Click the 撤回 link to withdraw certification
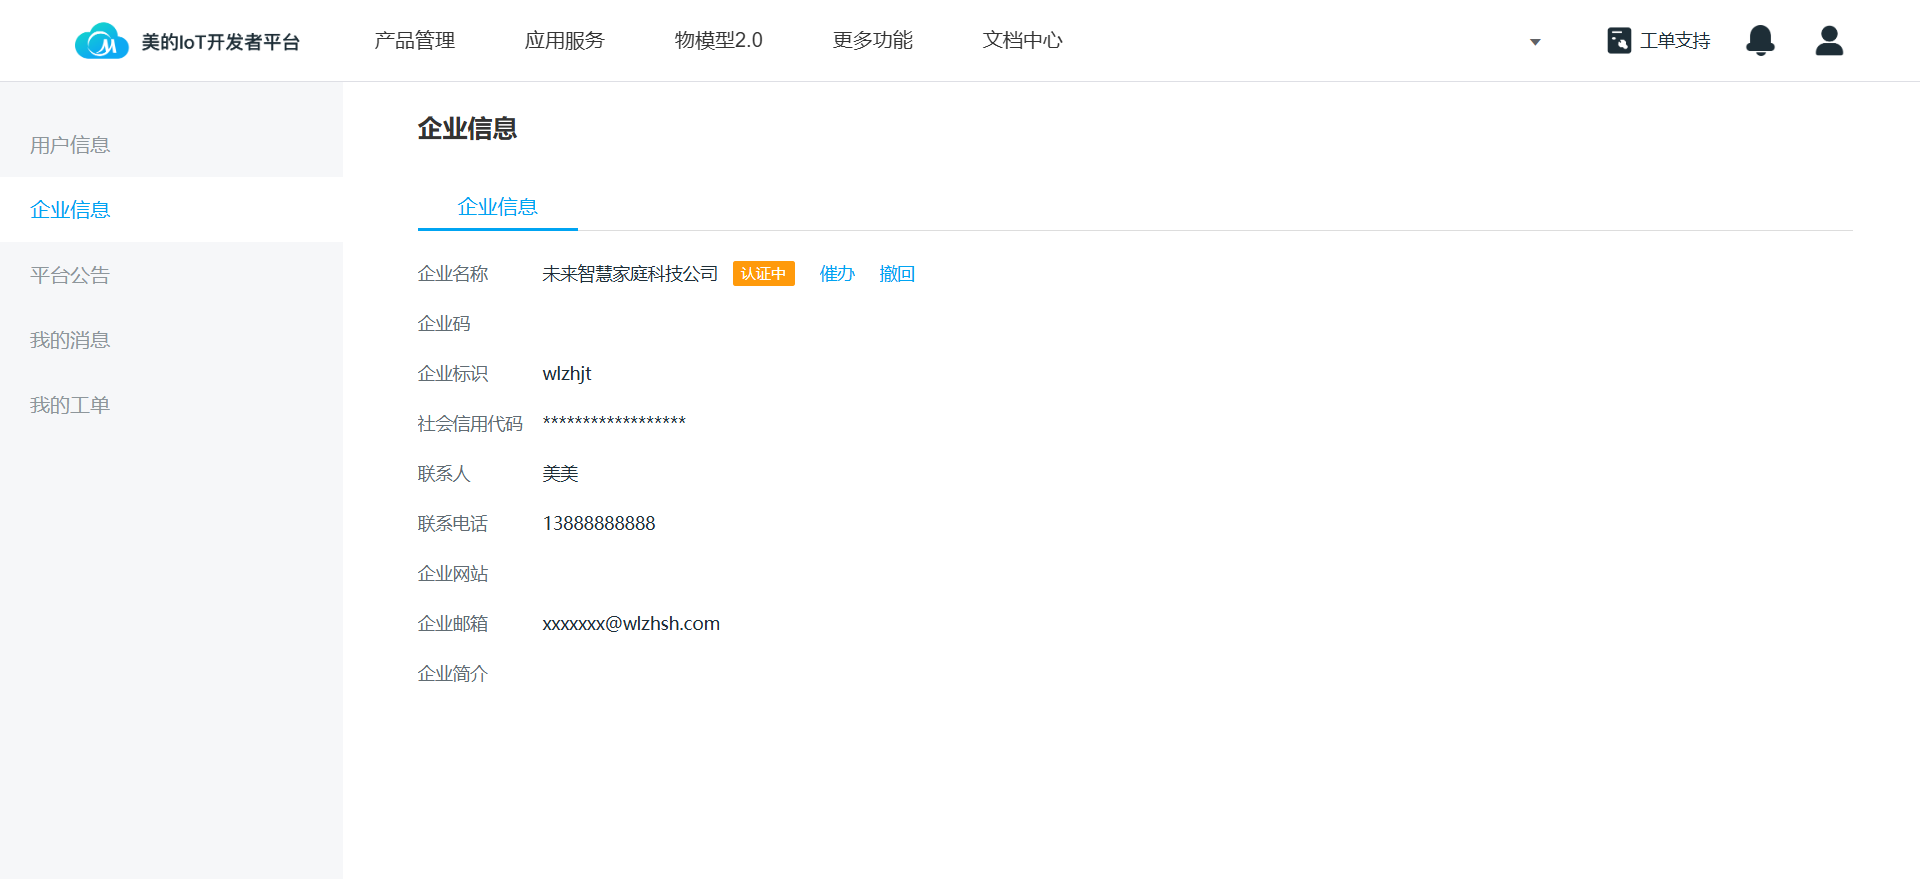Image resolution: width=1920 pixels, height=879 pixels. (897, 274)
